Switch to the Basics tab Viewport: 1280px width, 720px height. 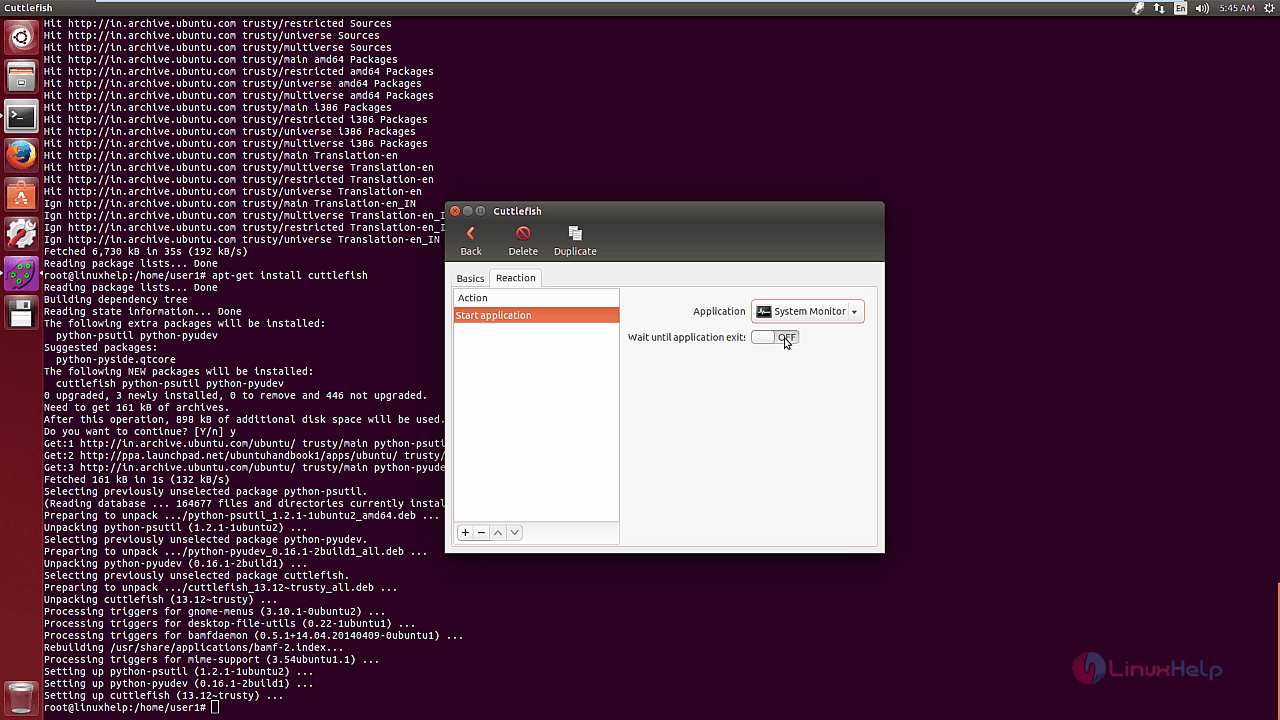tap(470, 278)
